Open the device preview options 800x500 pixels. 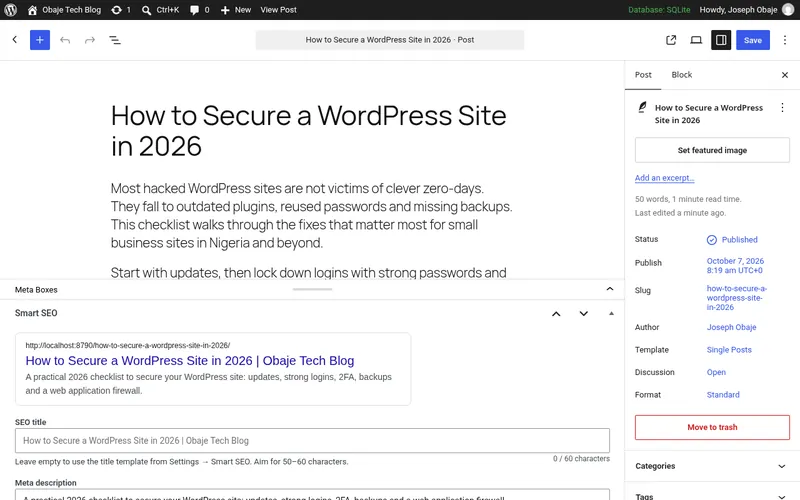click(x=696, y=40)
